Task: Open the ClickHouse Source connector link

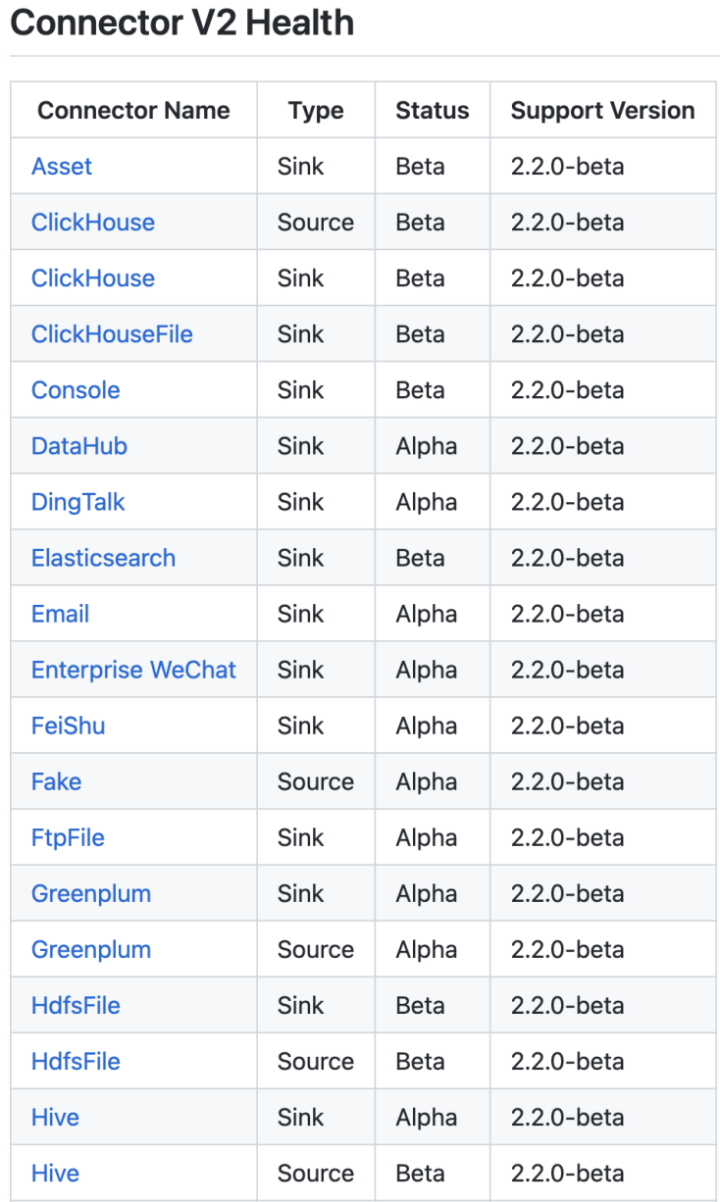Action: [x=93, y=222]
